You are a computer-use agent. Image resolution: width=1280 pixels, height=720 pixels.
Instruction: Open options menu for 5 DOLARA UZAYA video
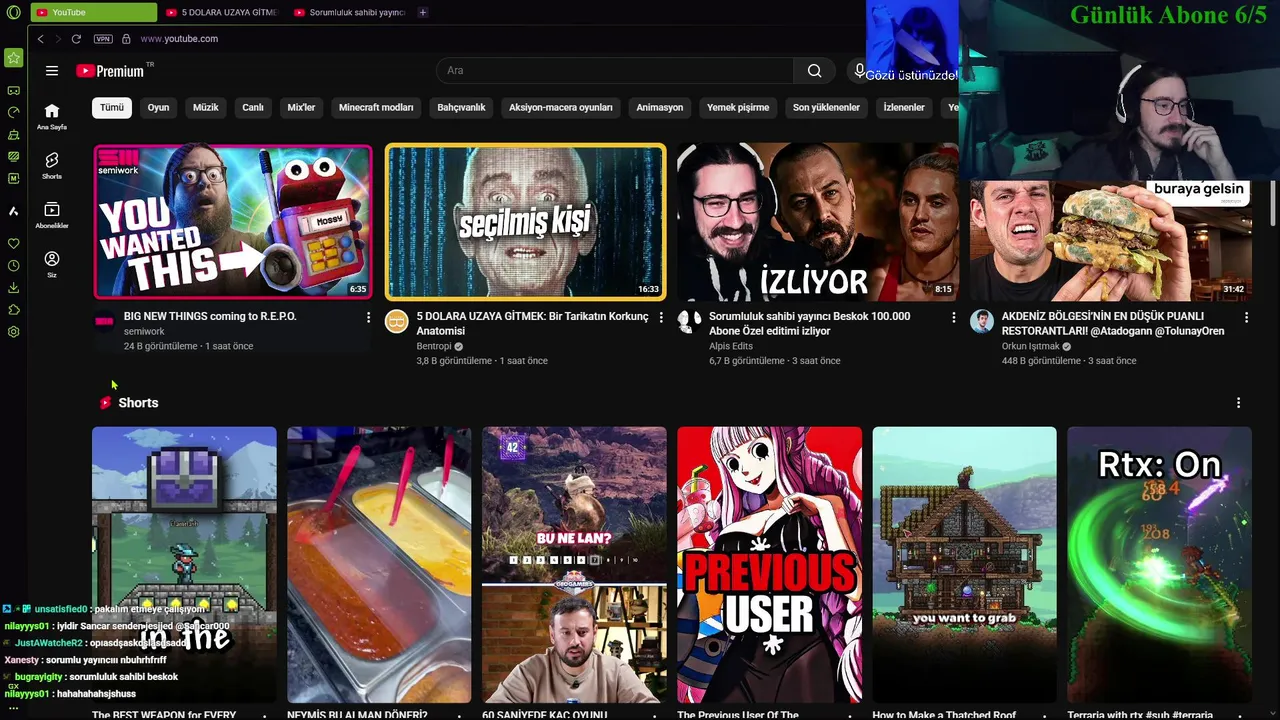click(661, 317)
